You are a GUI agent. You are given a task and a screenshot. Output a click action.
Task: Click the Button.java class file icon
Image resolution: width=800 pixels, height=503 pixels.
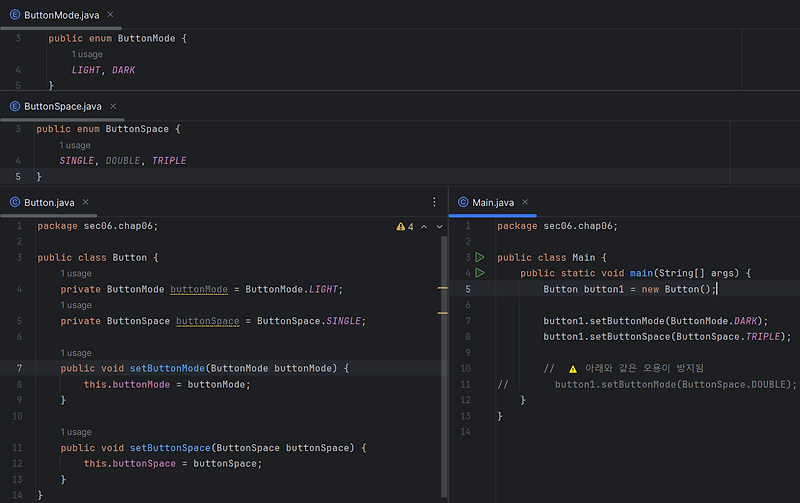coord(15,202)
